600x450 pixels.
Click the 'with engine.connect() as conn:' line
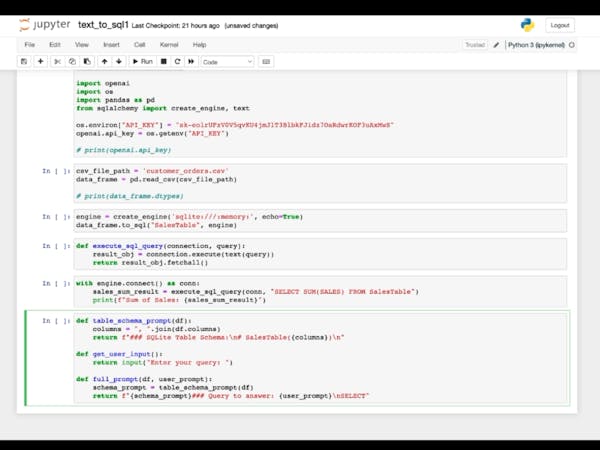pos(138,283)
